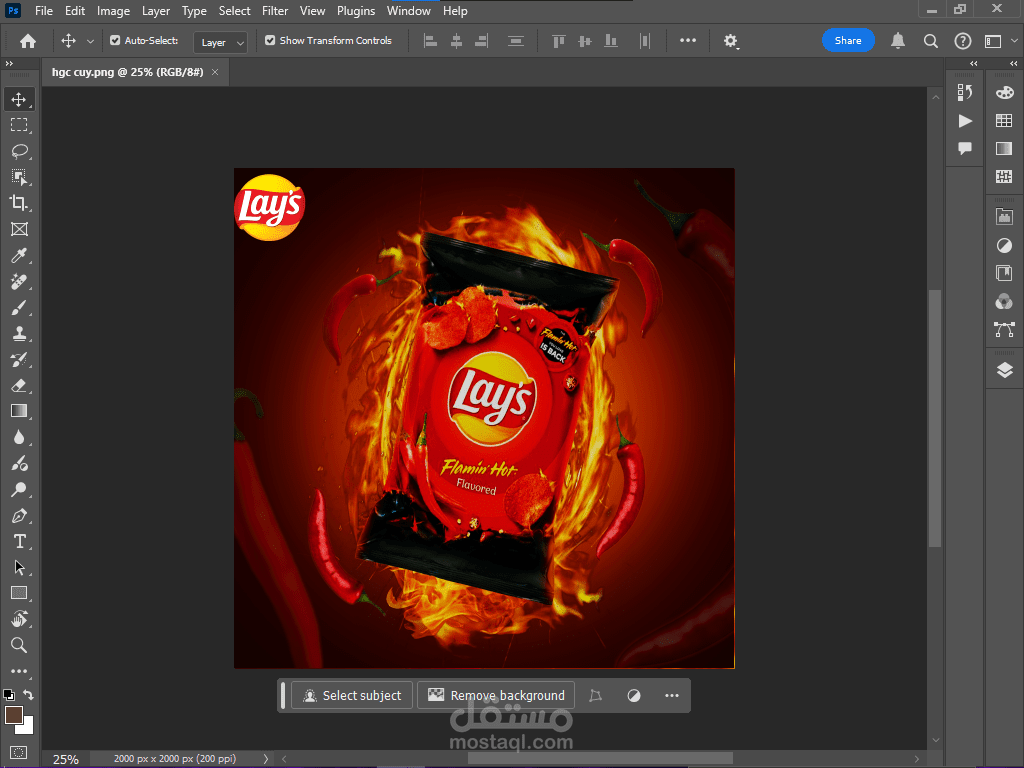Click Select subject in contextual bar
Image resolution: width=1024 pixels, height=768 pixels.
352,696
